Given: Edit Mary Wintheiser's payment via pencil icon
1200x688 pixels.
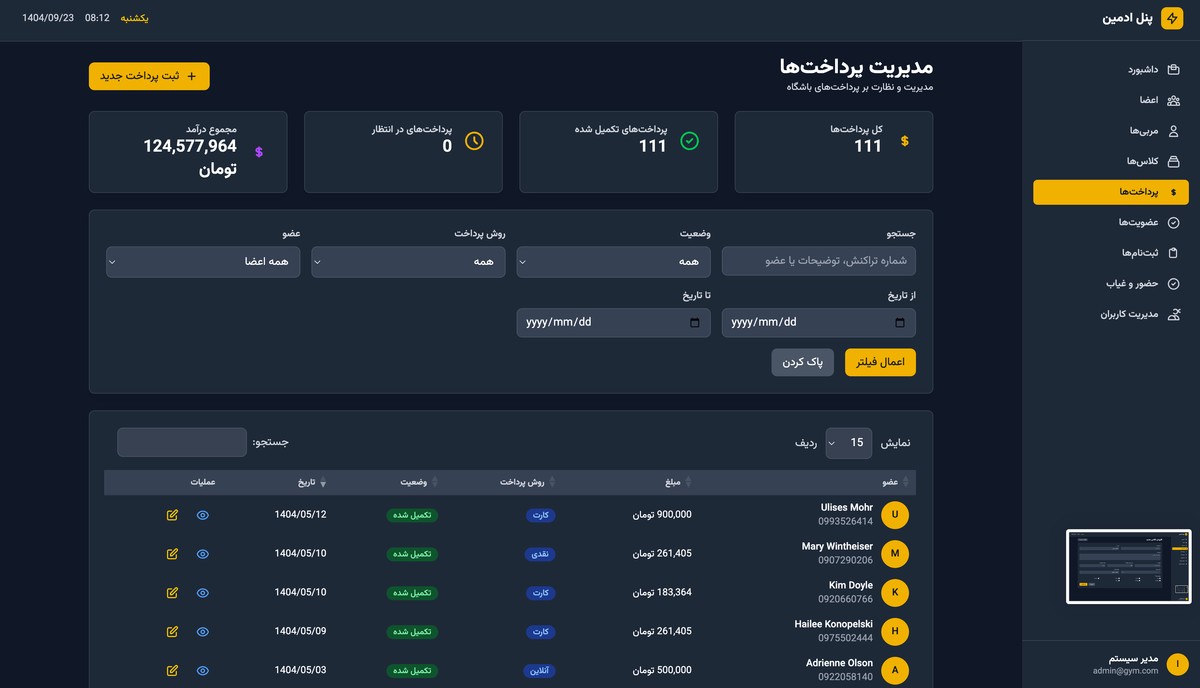Looking at the screenshot, I should pos(172,553).
